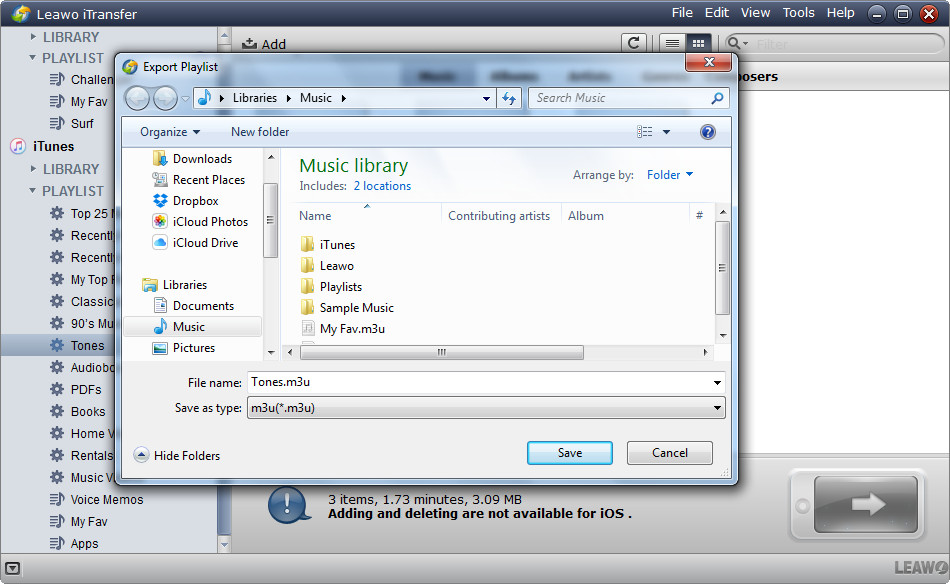
Task: Select Music in the address breadcrumb
Action: tap(316, 98)
